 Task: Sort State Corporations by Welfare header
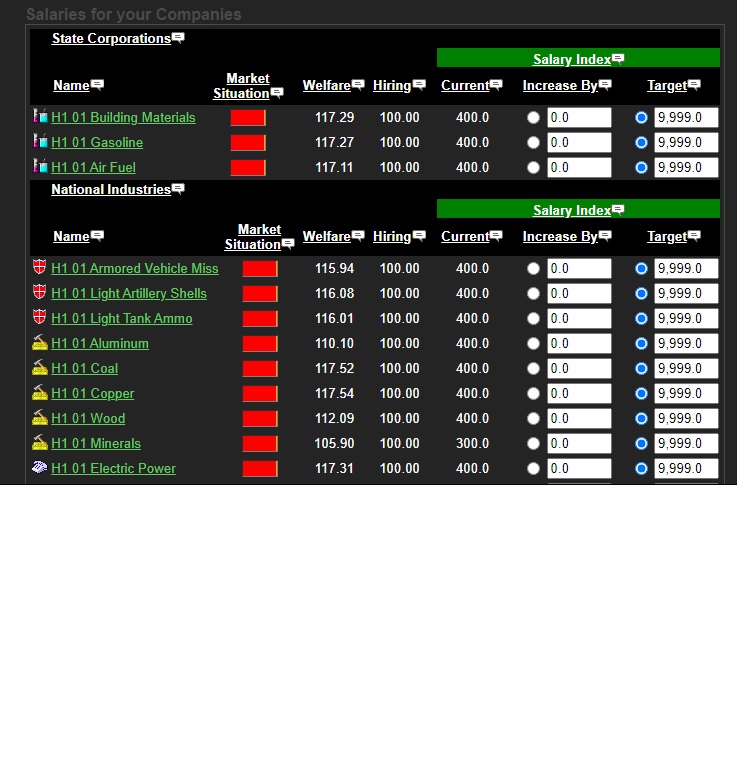pyautogui.click(x=327, y=85)
